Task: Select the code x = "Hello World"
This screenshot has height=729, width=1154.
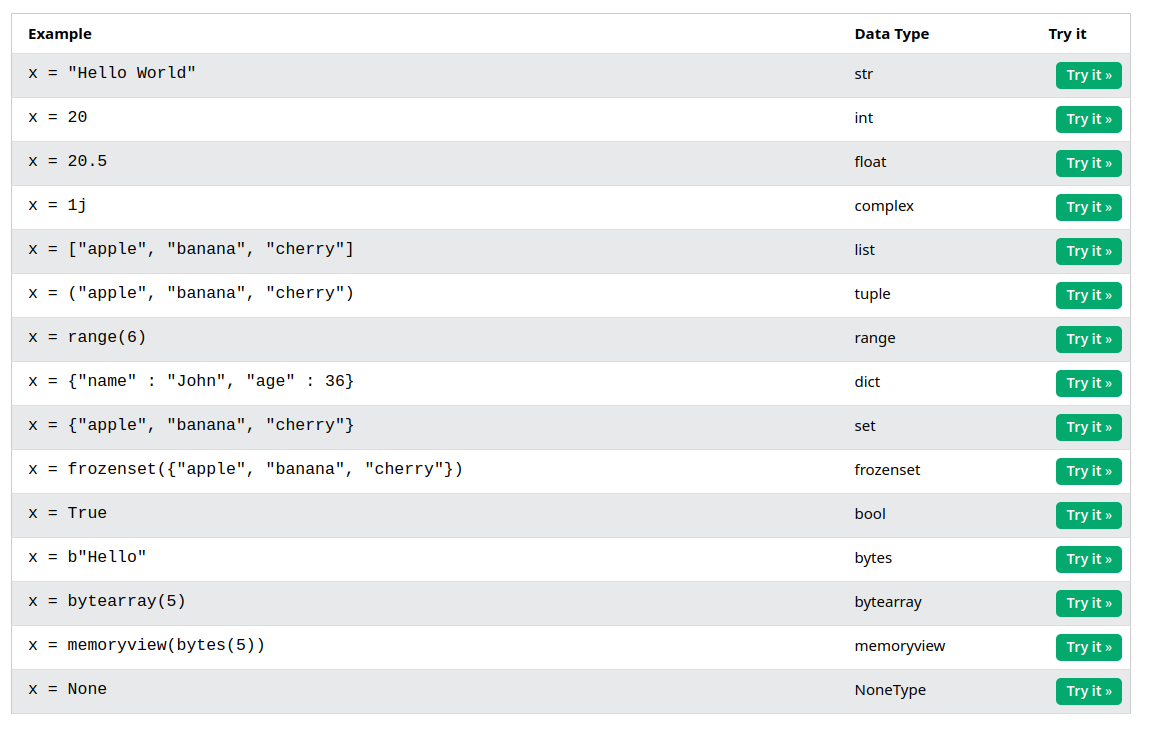Action: point(112,73)
